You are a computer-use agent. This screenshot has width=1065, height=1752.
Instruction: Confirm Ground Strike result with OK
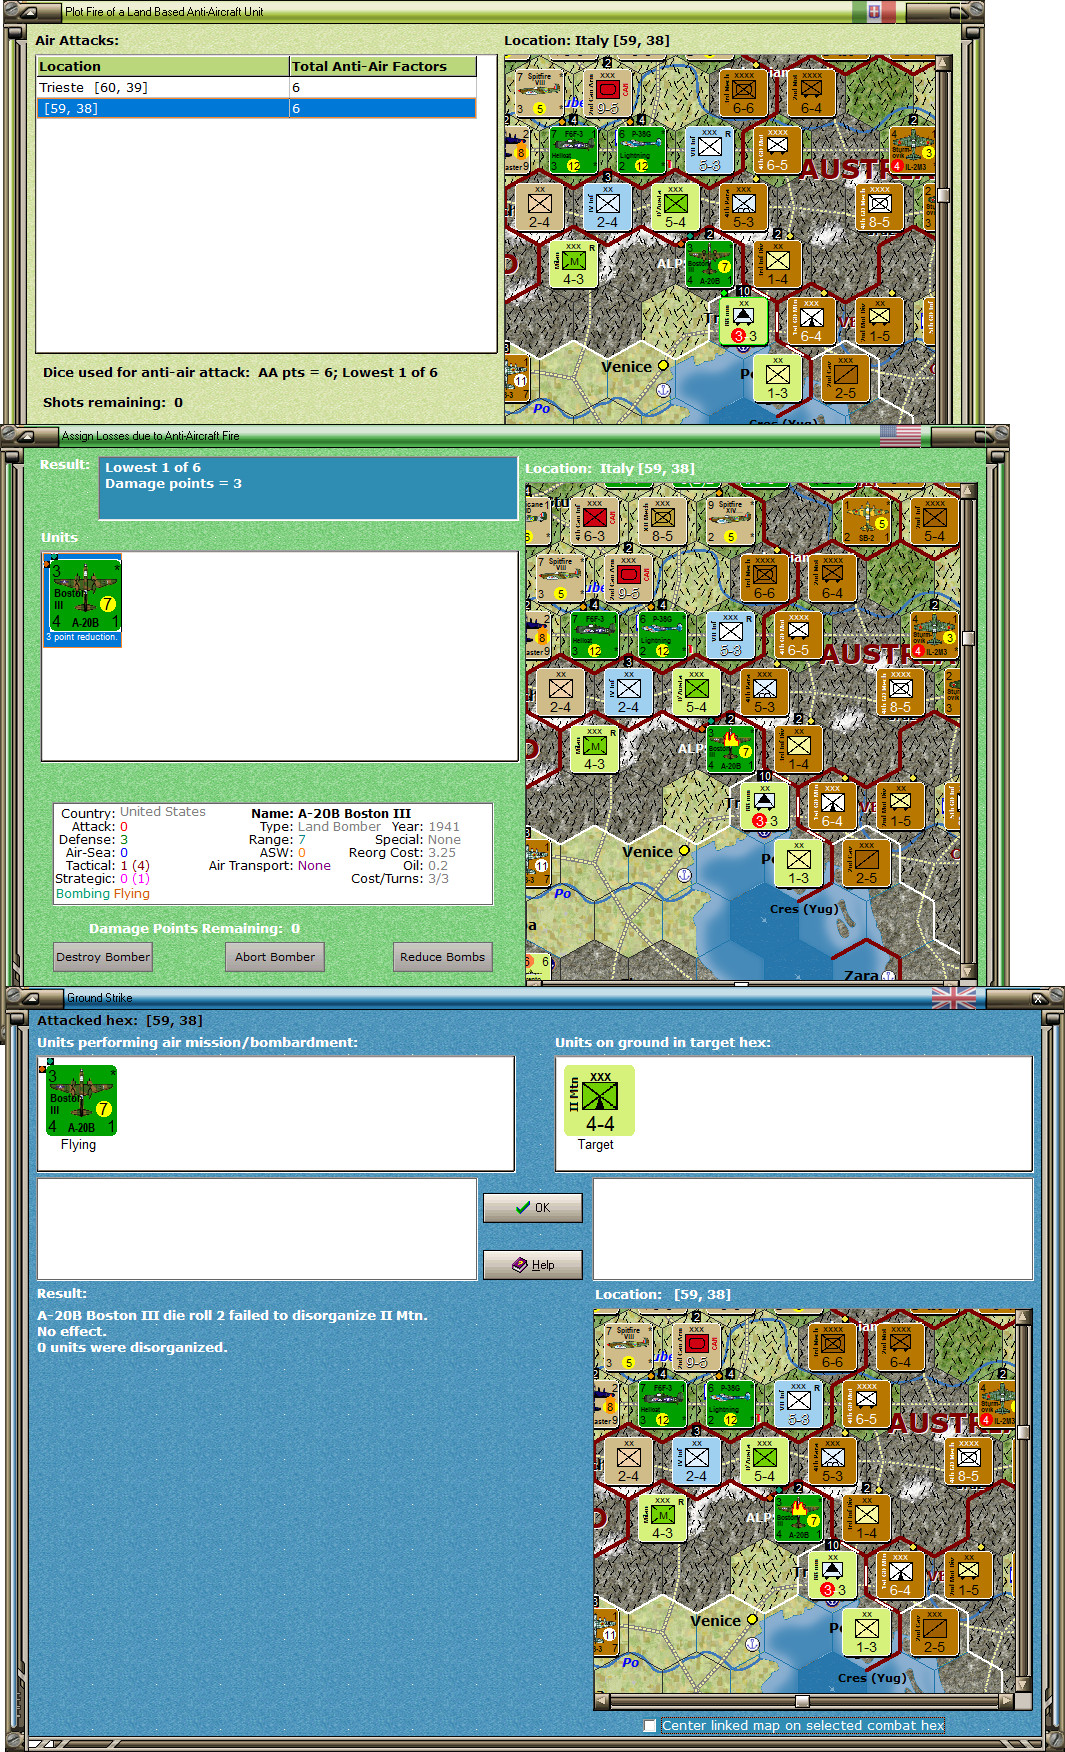[532, 1208]
